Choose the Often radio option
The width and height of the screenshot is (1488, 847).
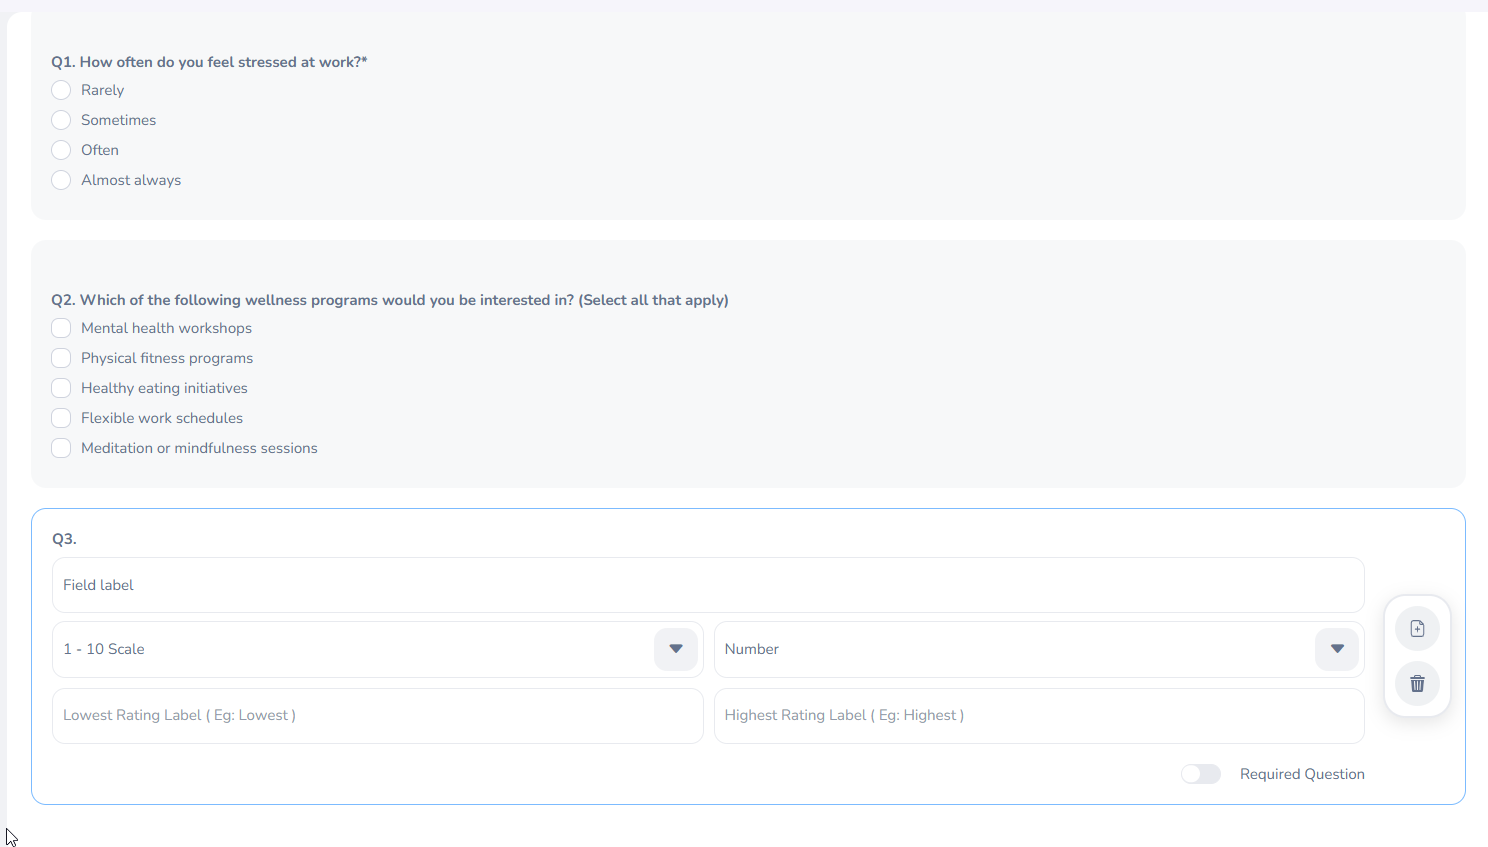[x=61, y=150]
